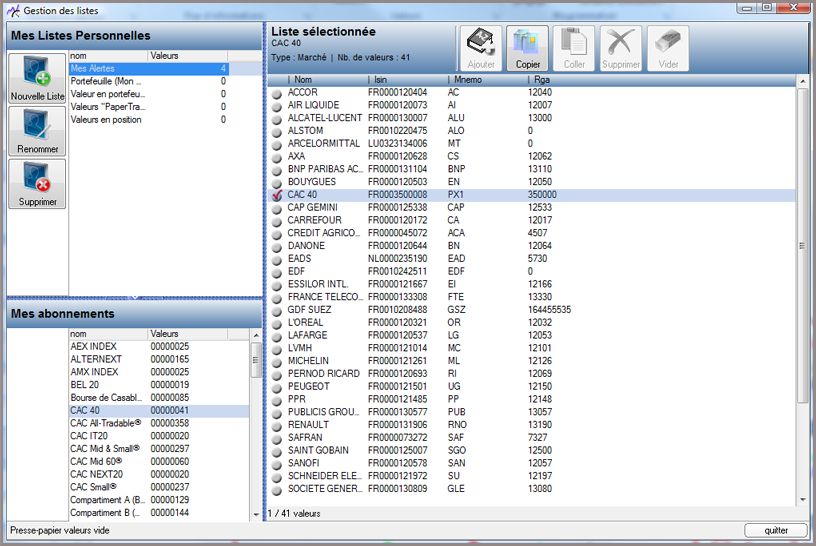Image resolution: width=816 pixels, height=546 pixels.
Task: Select the CAC Mid & Small subscription
Action: (159, 449)
